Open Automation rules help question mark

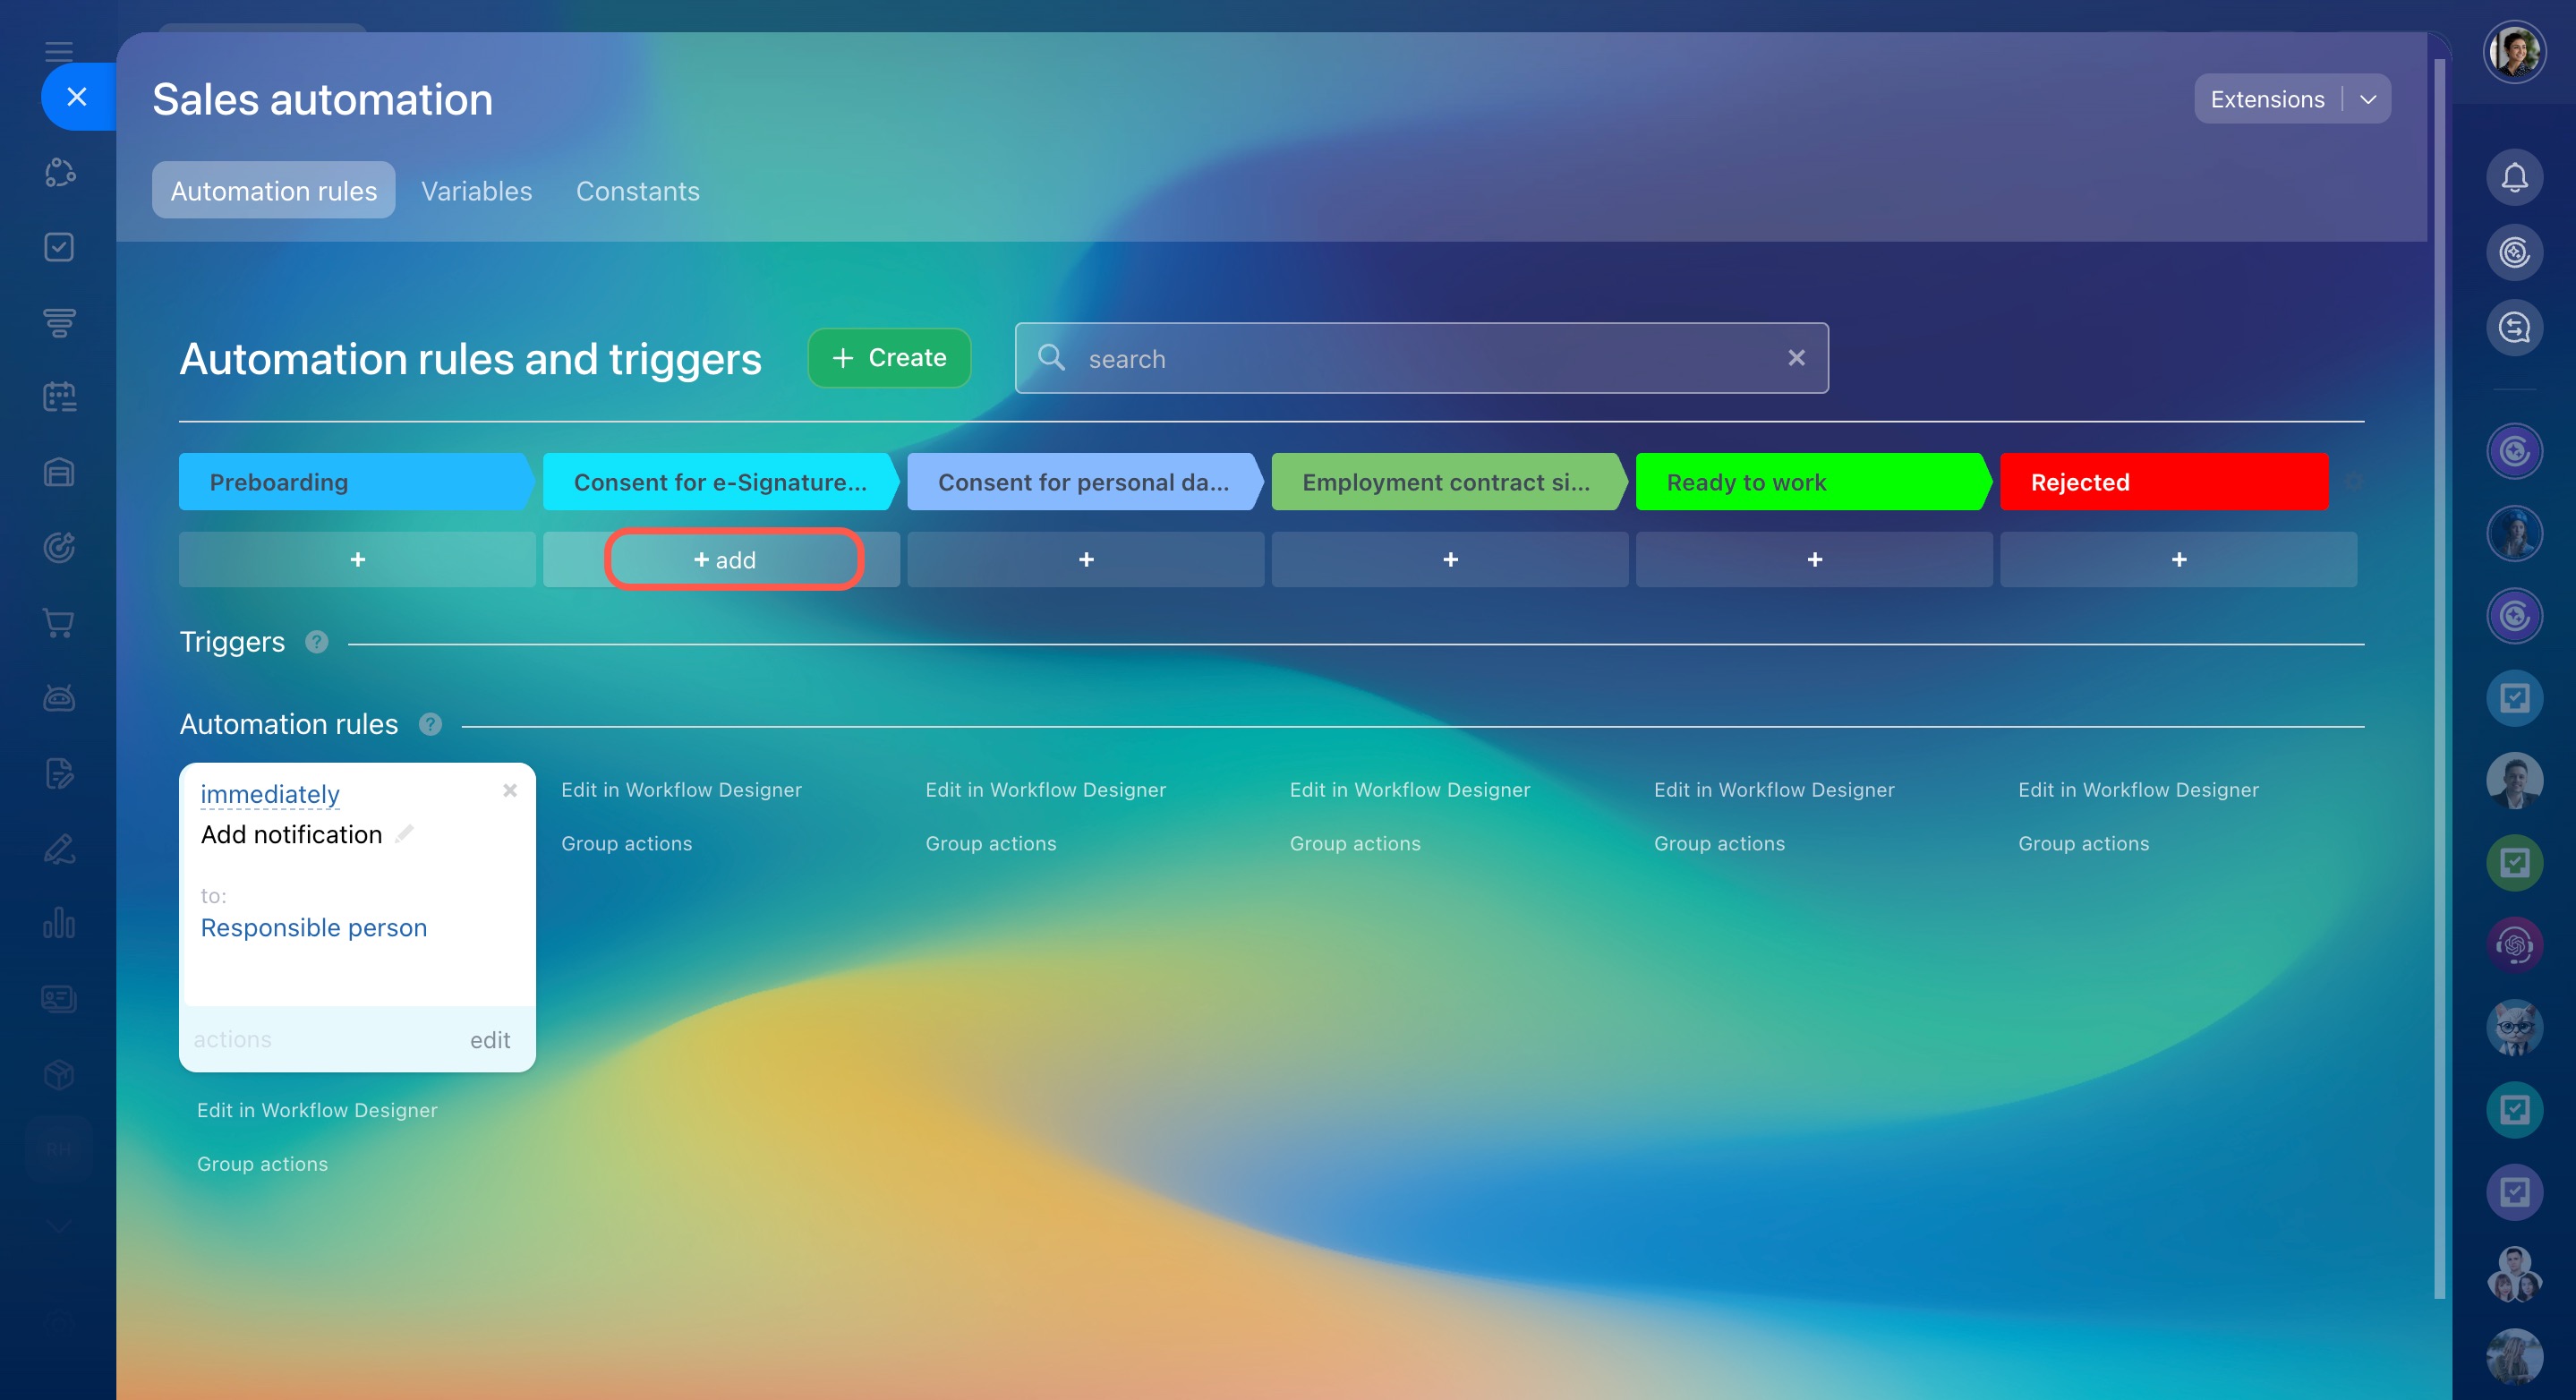click(430, 724)
